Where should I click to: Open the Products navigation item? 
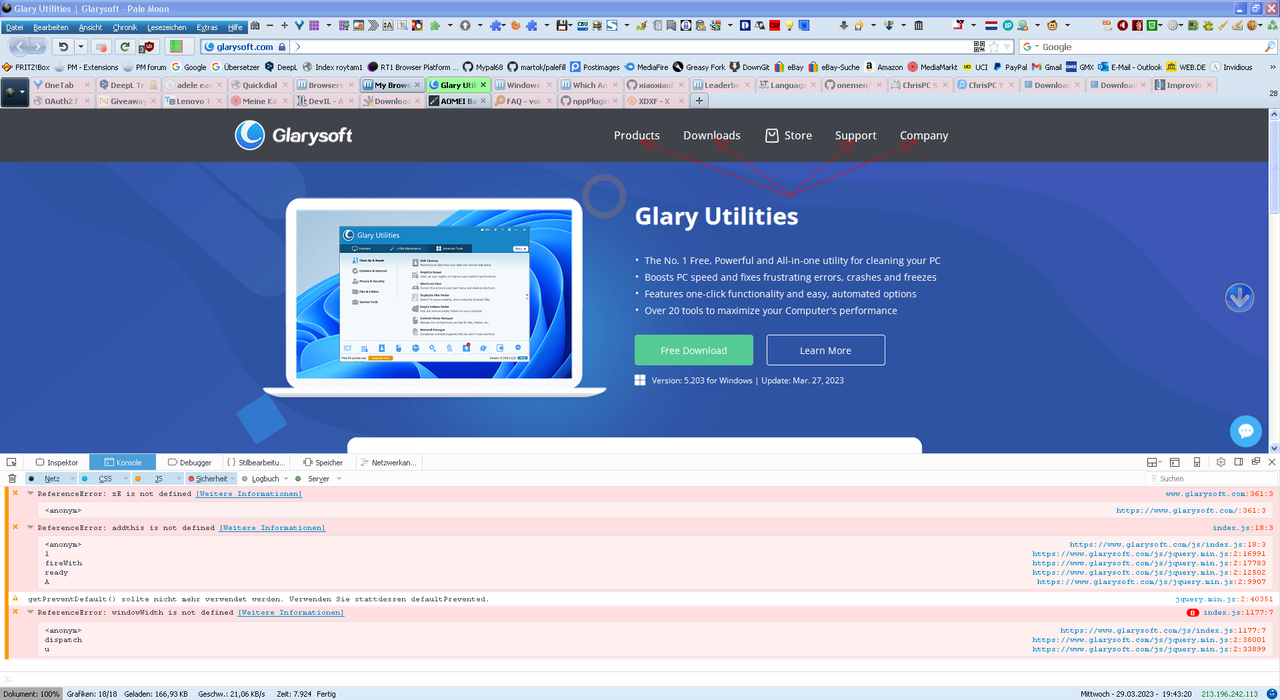click(x=637, y=136)
